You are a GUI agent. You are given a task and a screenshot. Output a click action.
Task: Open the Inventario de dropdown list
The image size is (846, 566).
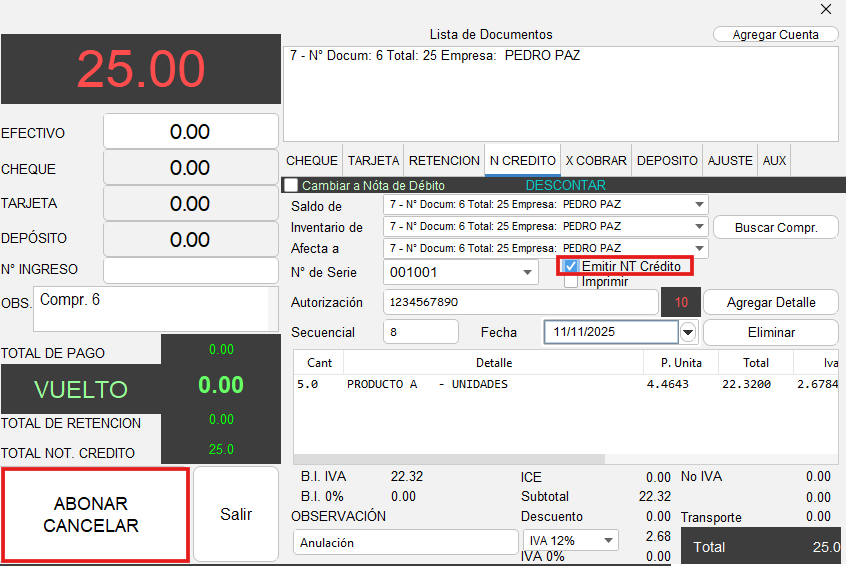coord(698,226)
